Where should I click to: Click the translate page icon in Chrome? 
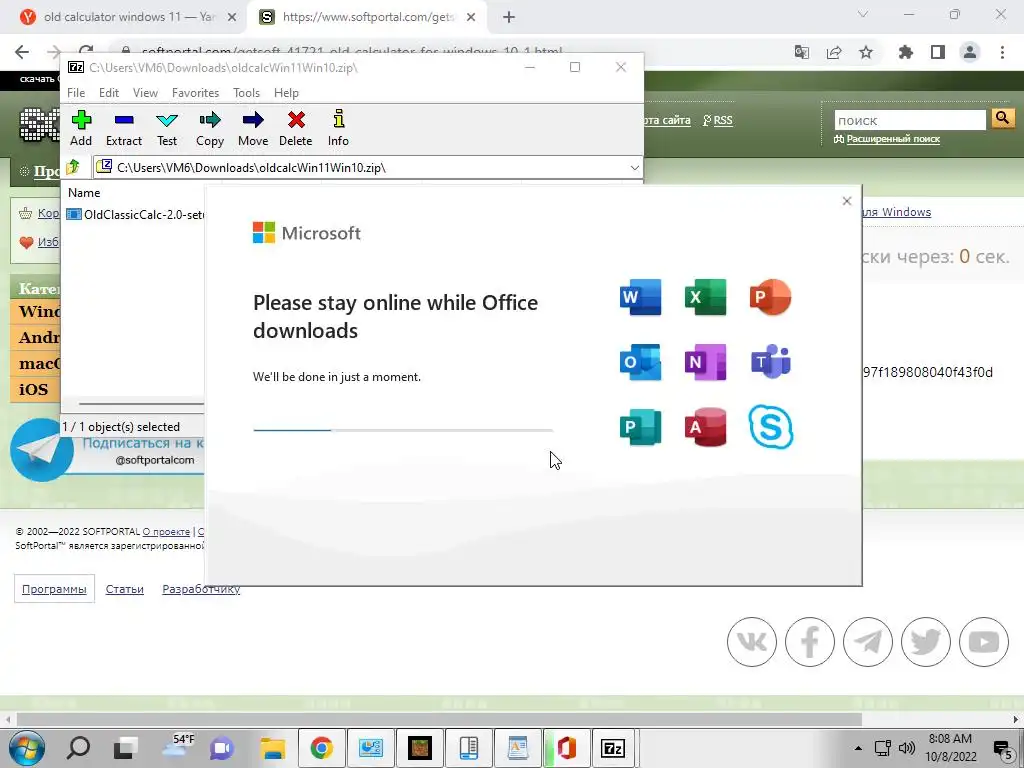point(802,52)
